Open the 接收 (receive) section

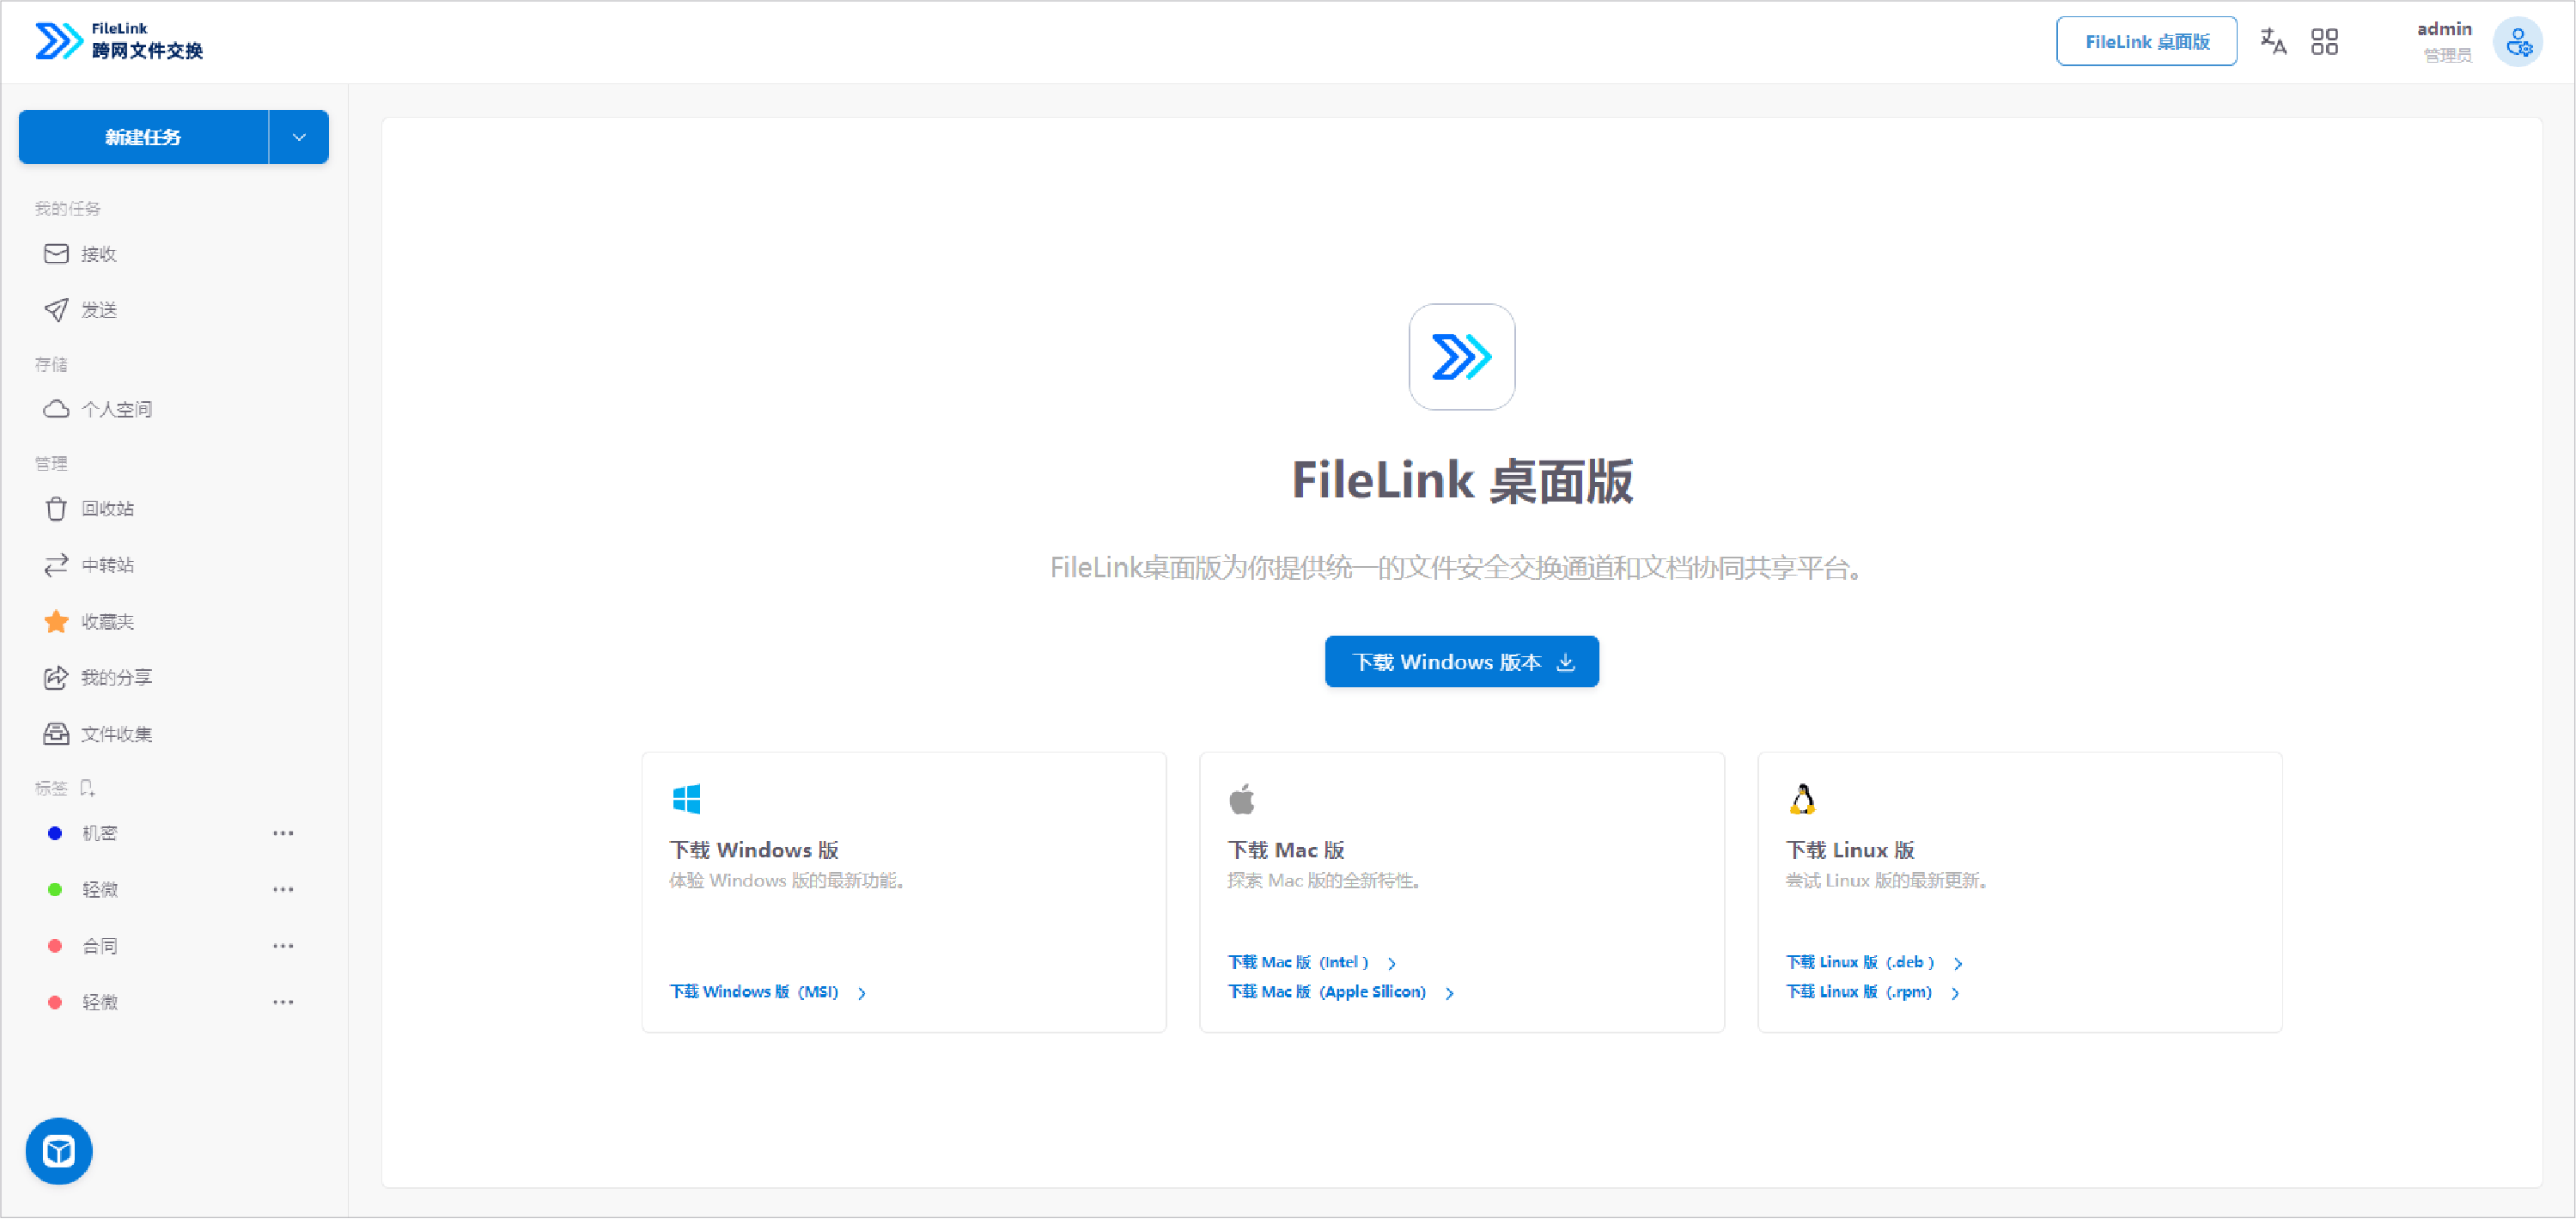100,253
